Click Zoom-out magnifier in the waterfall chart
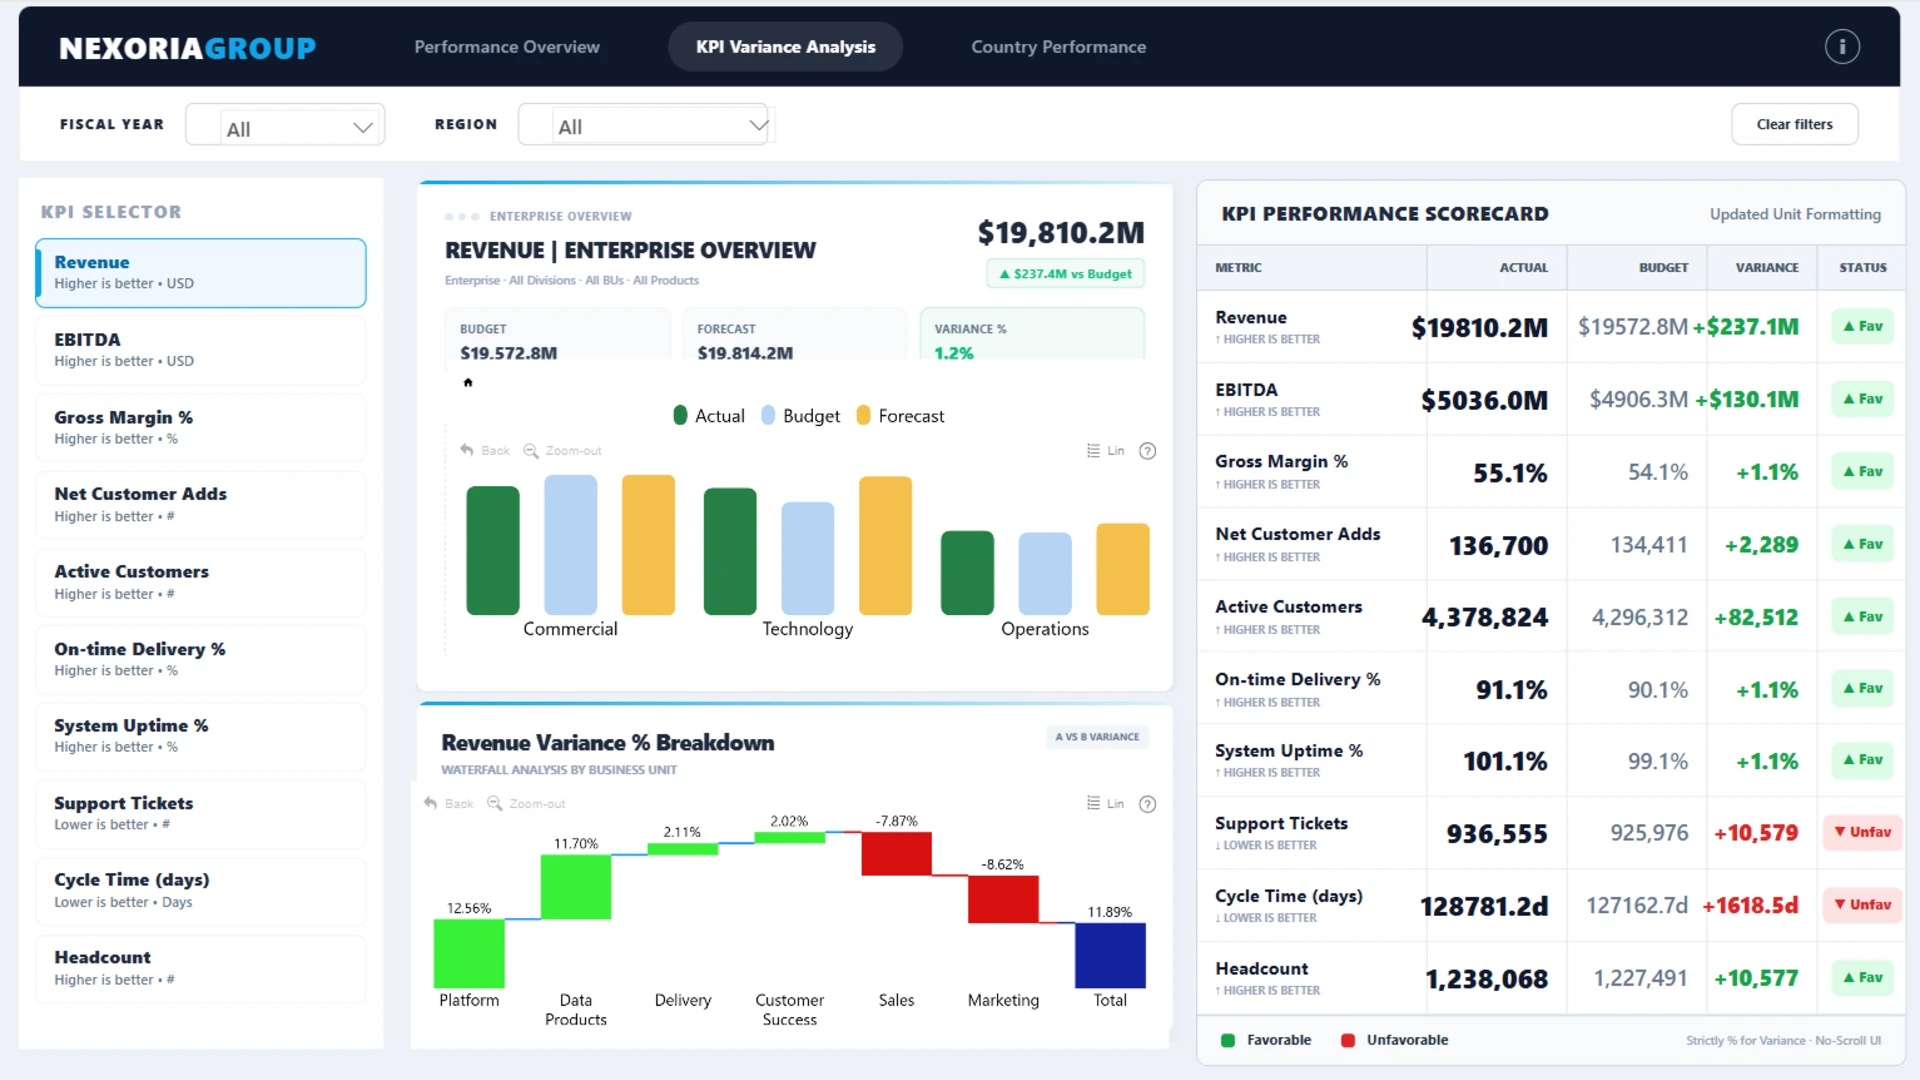The width and height of the screenshot is (1920, 1080). pyautogui.click(x=495, y=803)
